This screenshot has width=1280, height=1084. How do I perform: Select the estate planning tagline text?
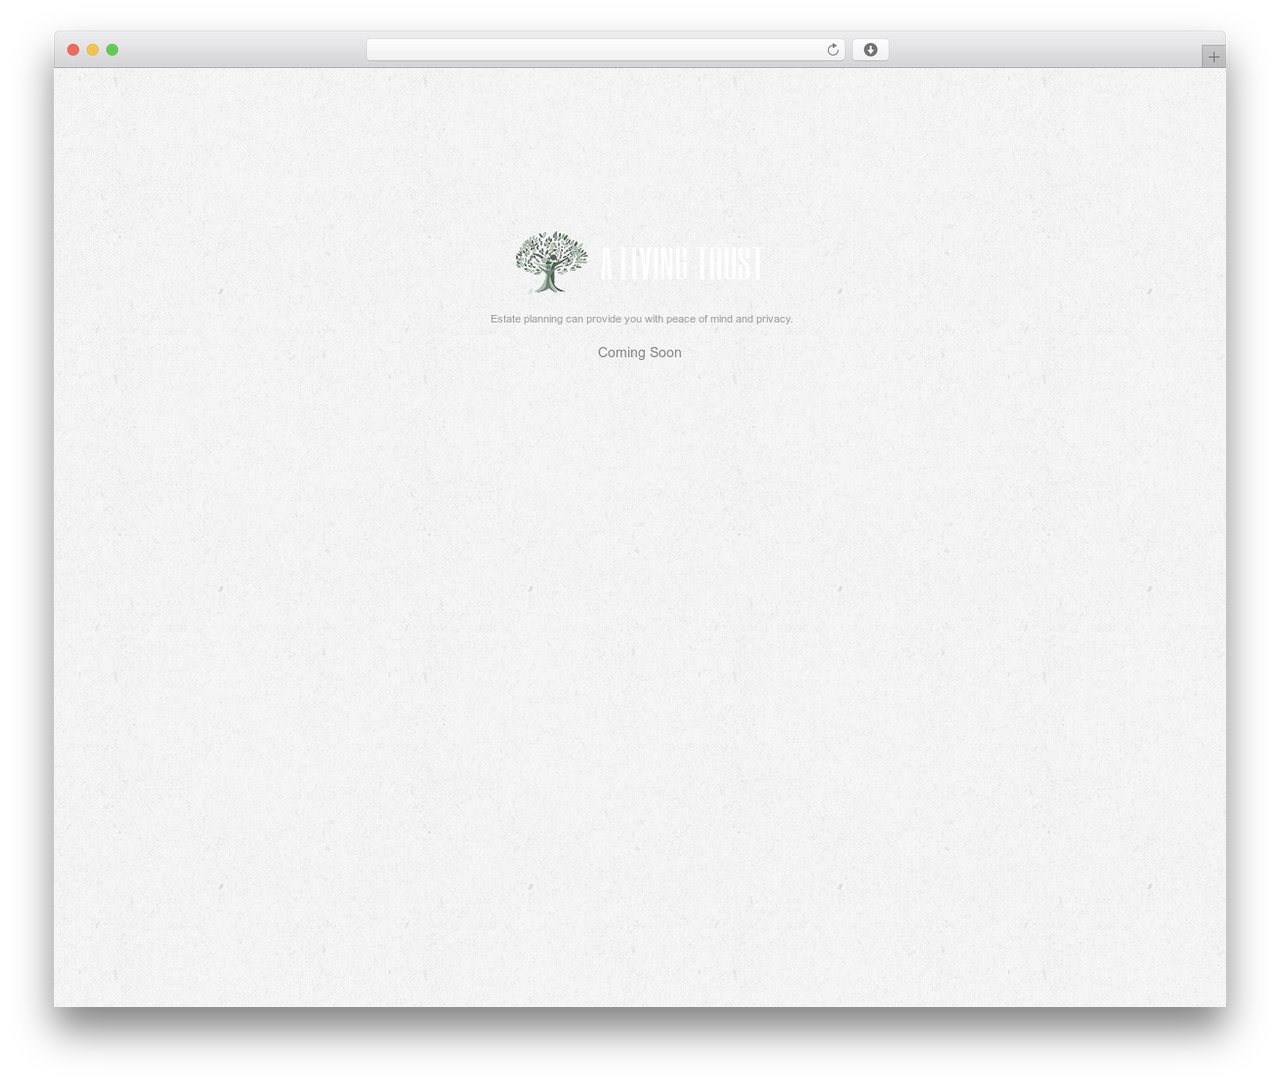[x=641, y=319]
